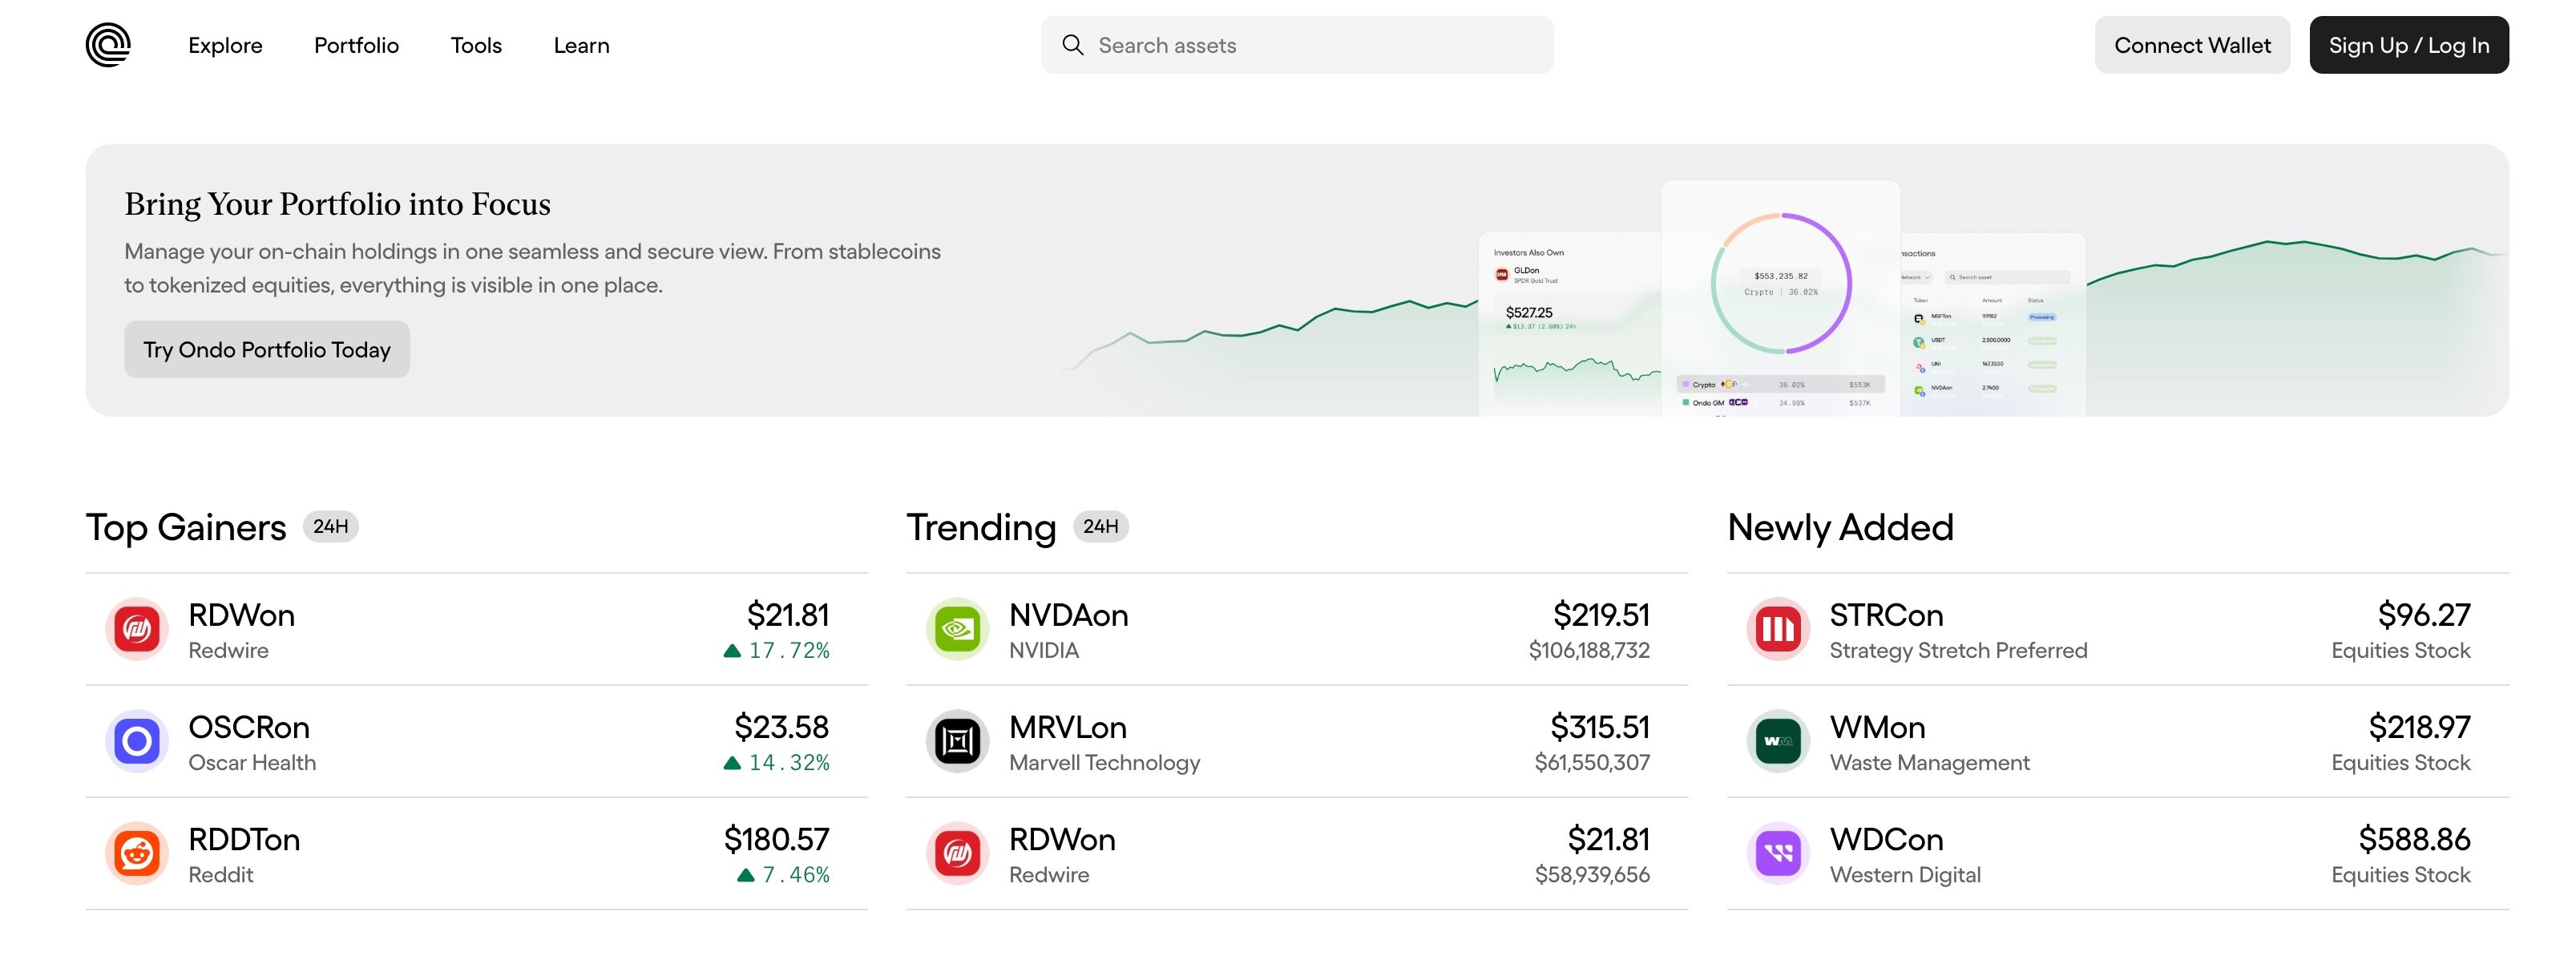Image resolution: width=2576 pixels, height=968 pixels.
Task: Click the Strategy Stretch Preferred icon
Action: pos(1778,629)
